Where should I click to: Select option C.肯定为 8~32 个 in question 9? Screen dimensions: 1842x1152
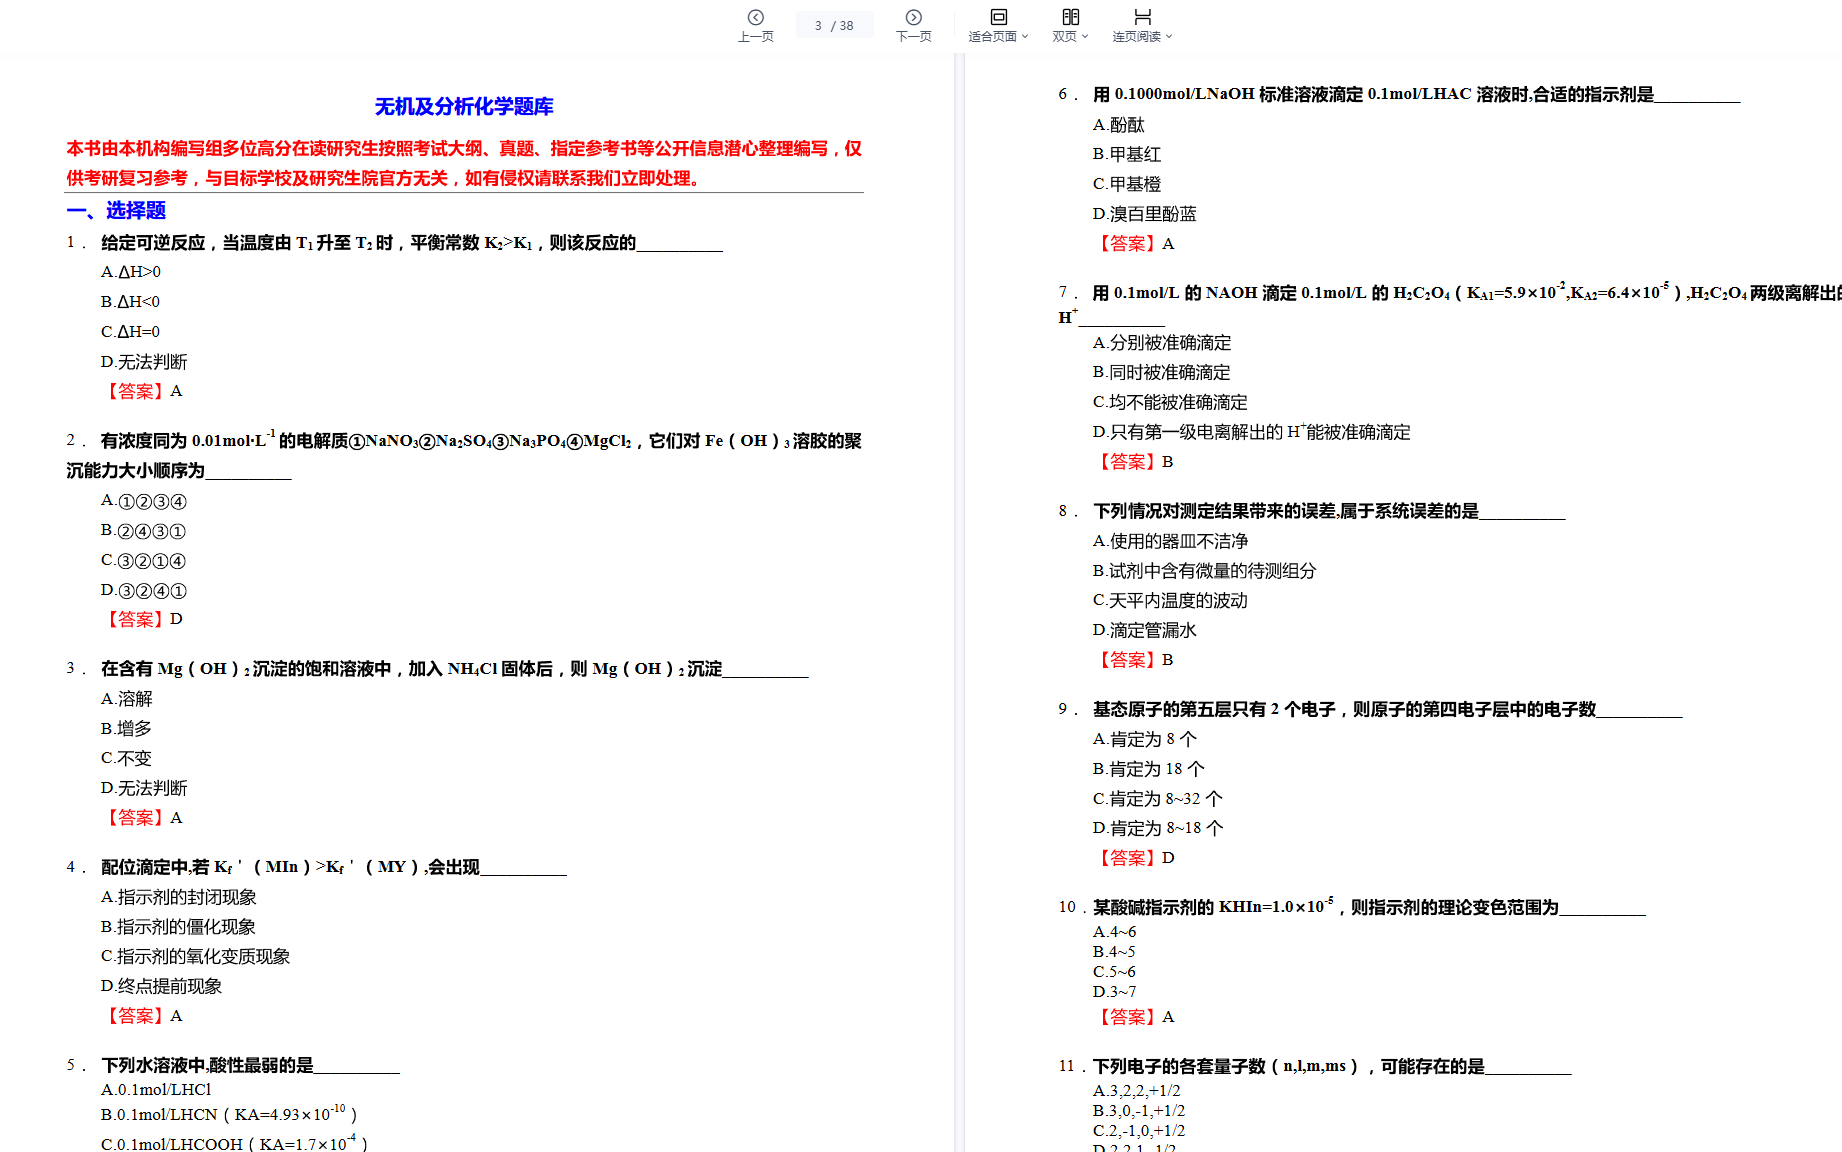click(1157, 799)
